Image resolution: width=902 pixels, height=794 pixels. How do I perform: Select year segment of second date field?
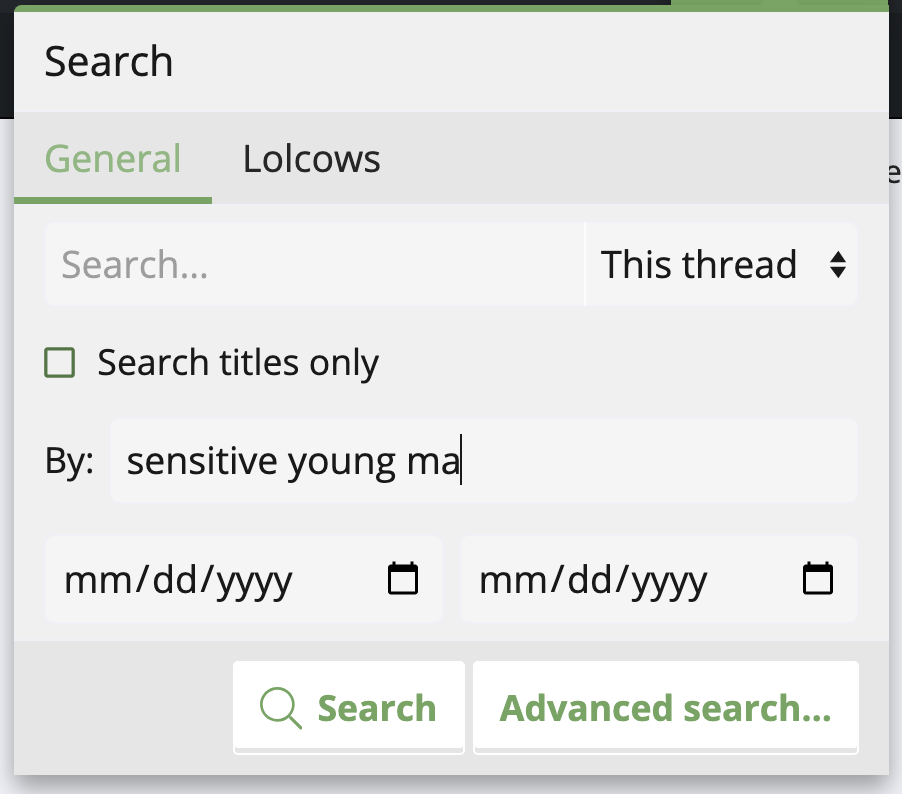(x=669, y=582)
